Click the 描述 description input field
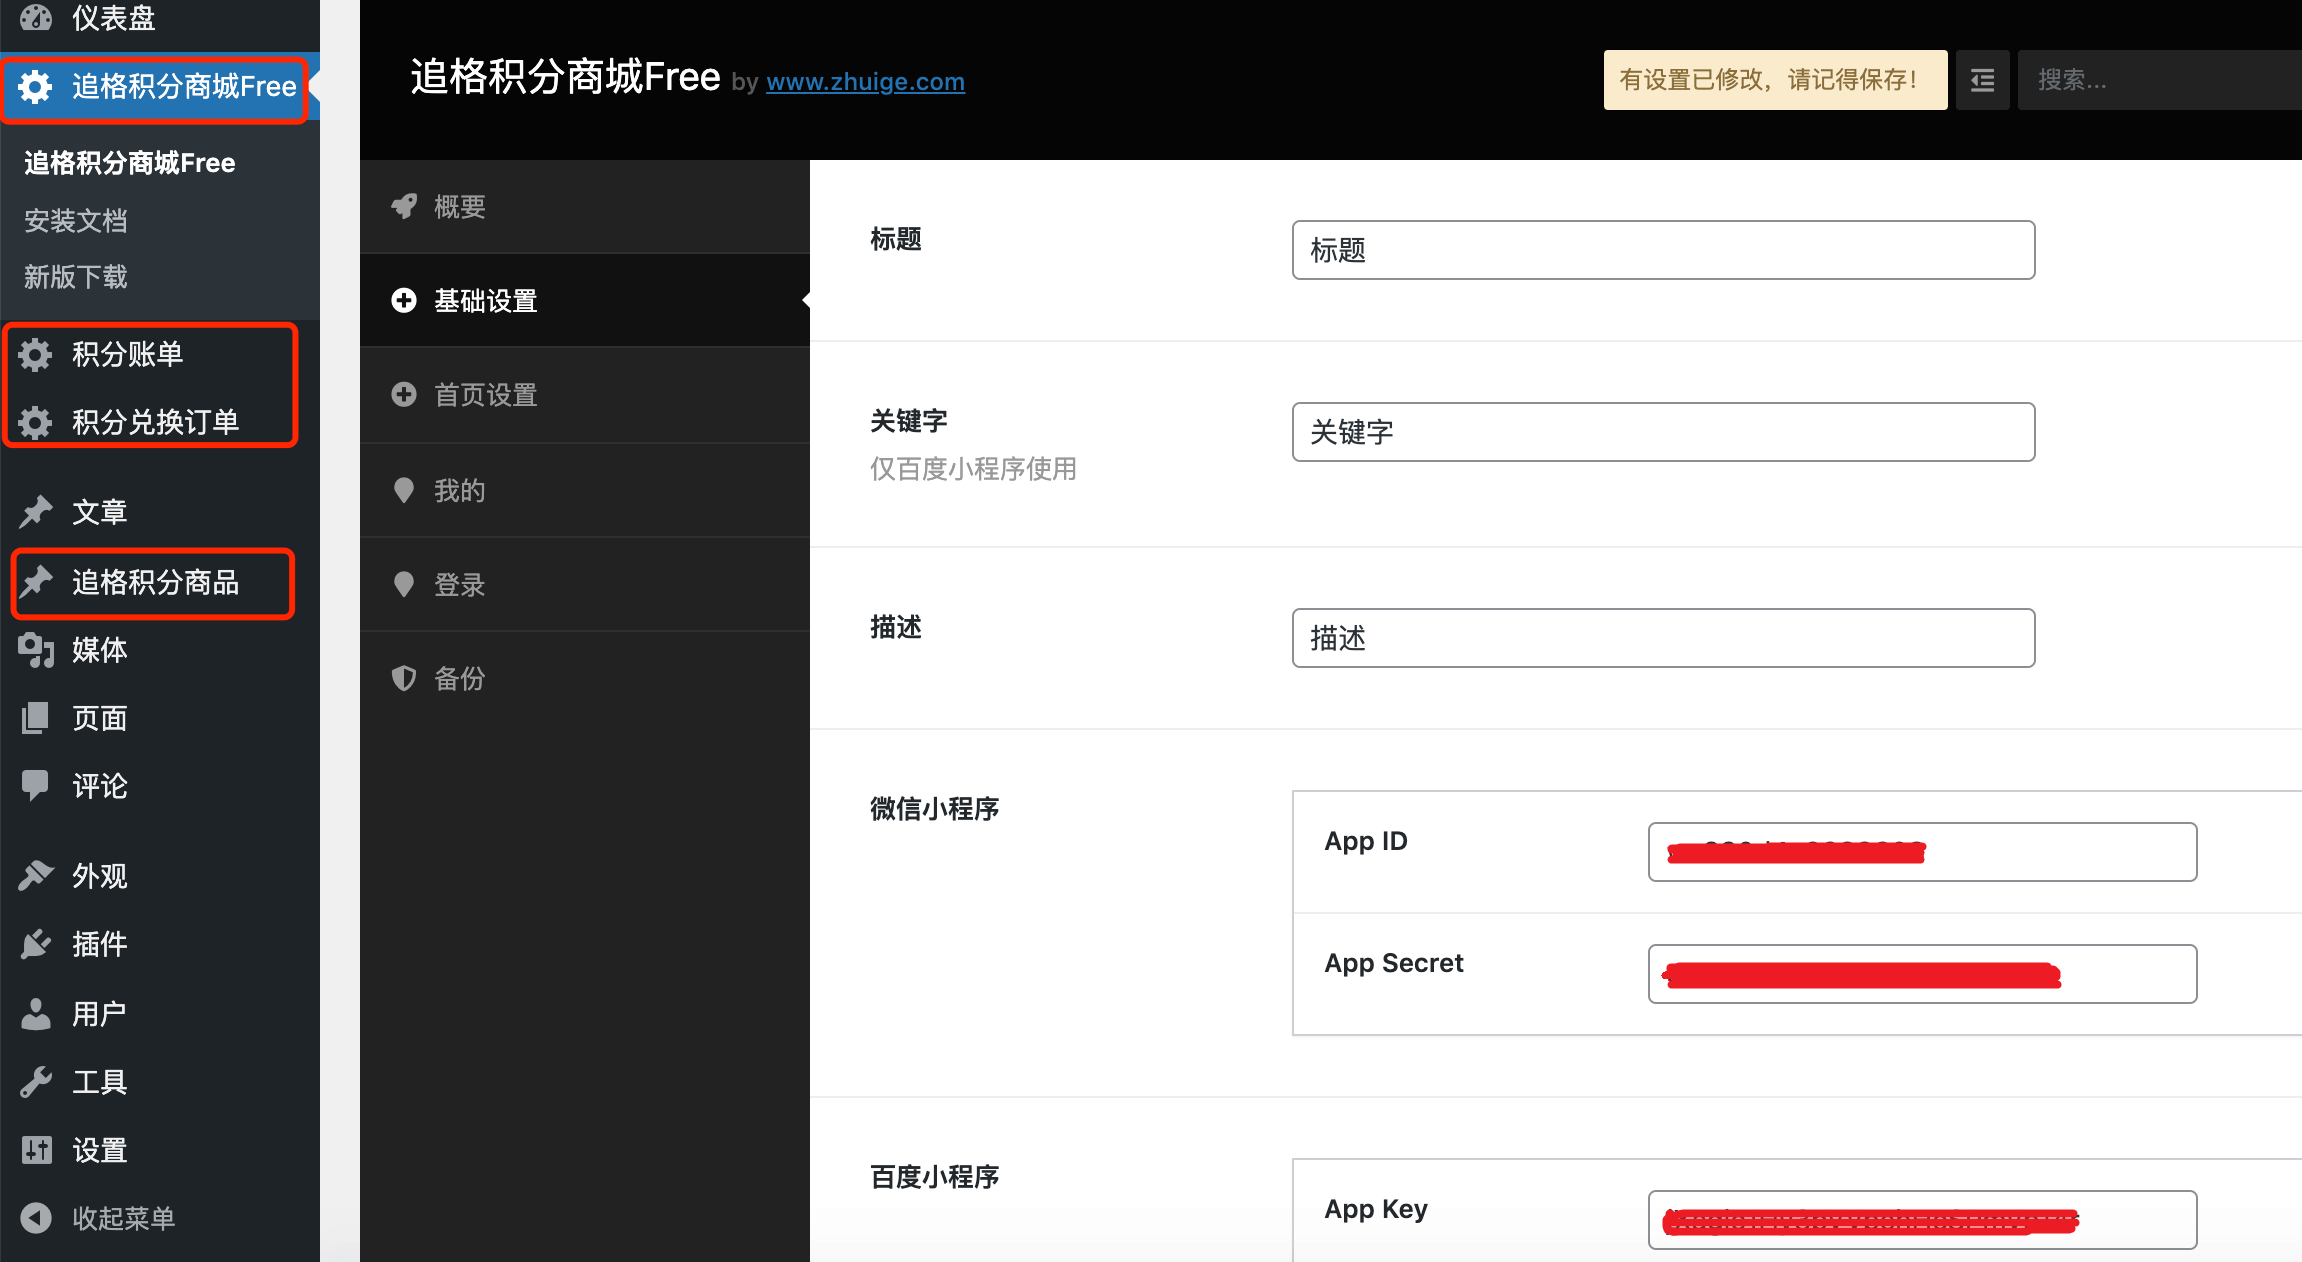The width and height of the screenshot is (2302, 1262). [1663, 638]
